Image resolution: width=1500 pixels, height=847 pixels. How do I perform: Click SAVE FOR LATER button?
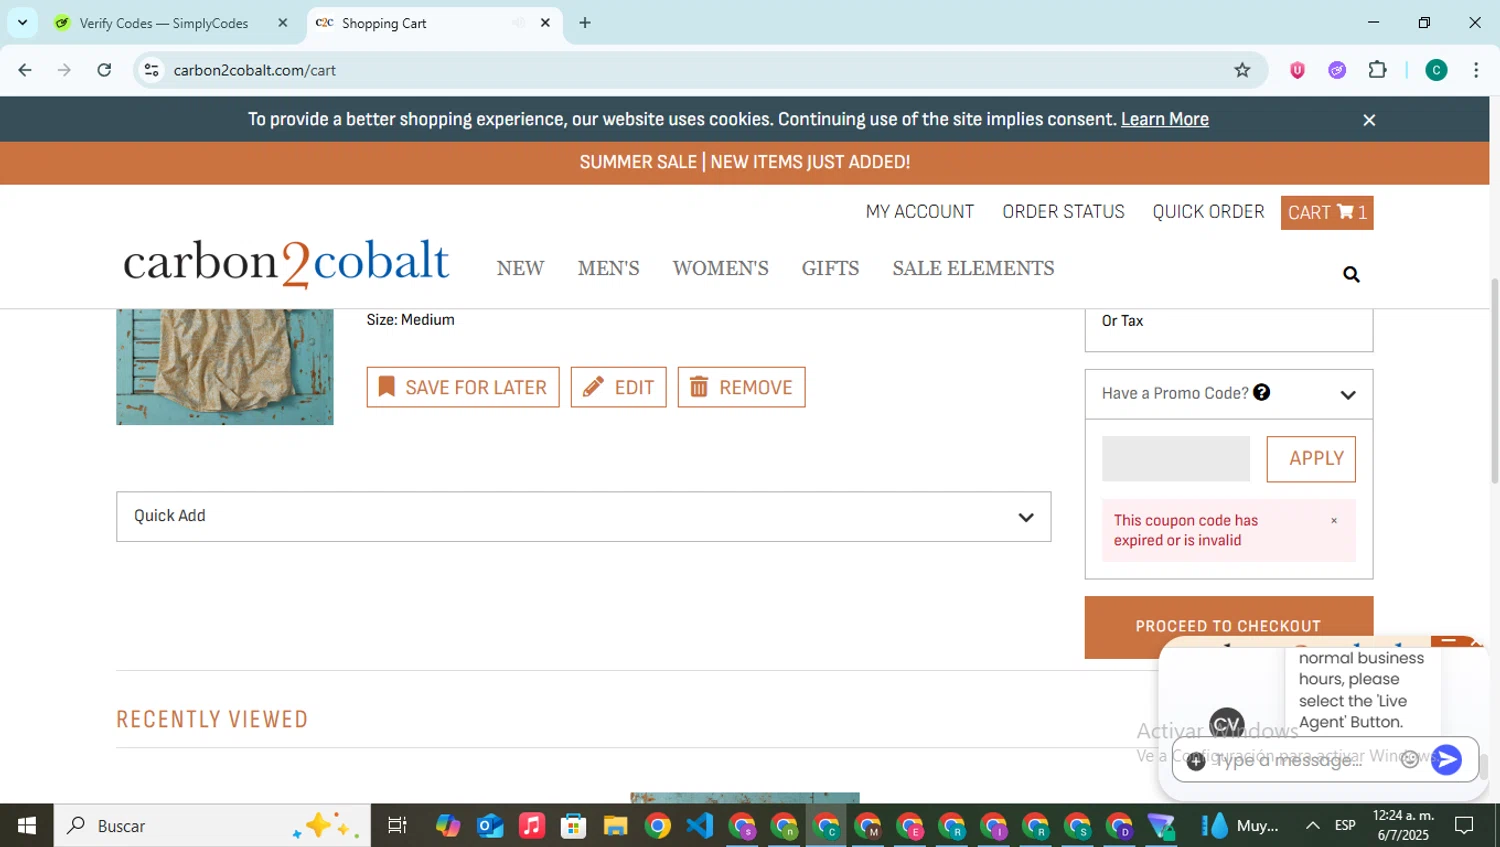coord(463,387)
